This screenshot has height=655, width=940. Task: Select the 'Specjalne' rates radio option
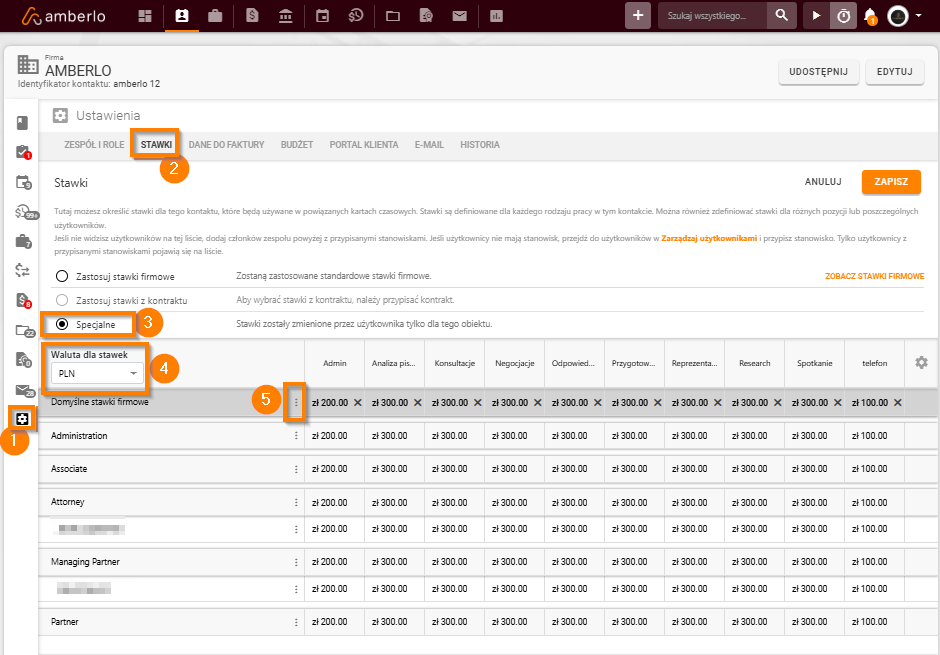(x=62, y=324)
